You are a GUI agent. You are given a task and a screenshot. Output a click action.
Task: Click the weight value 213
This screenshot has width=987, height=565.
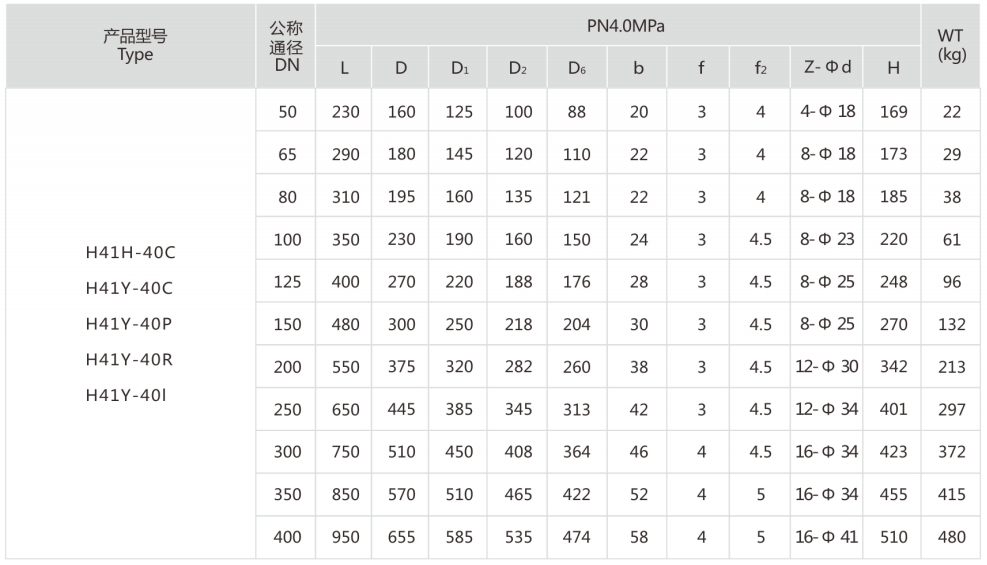(951, 366)
